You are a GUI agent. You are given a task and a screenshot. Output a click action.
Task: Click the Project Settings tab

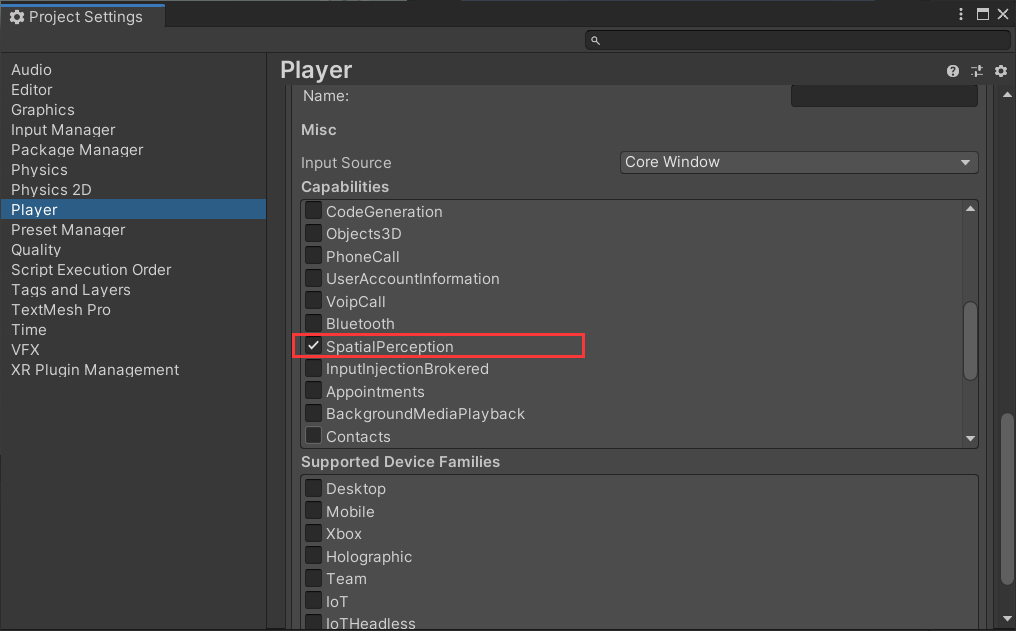pyautogui.click(x=78, y=17)
